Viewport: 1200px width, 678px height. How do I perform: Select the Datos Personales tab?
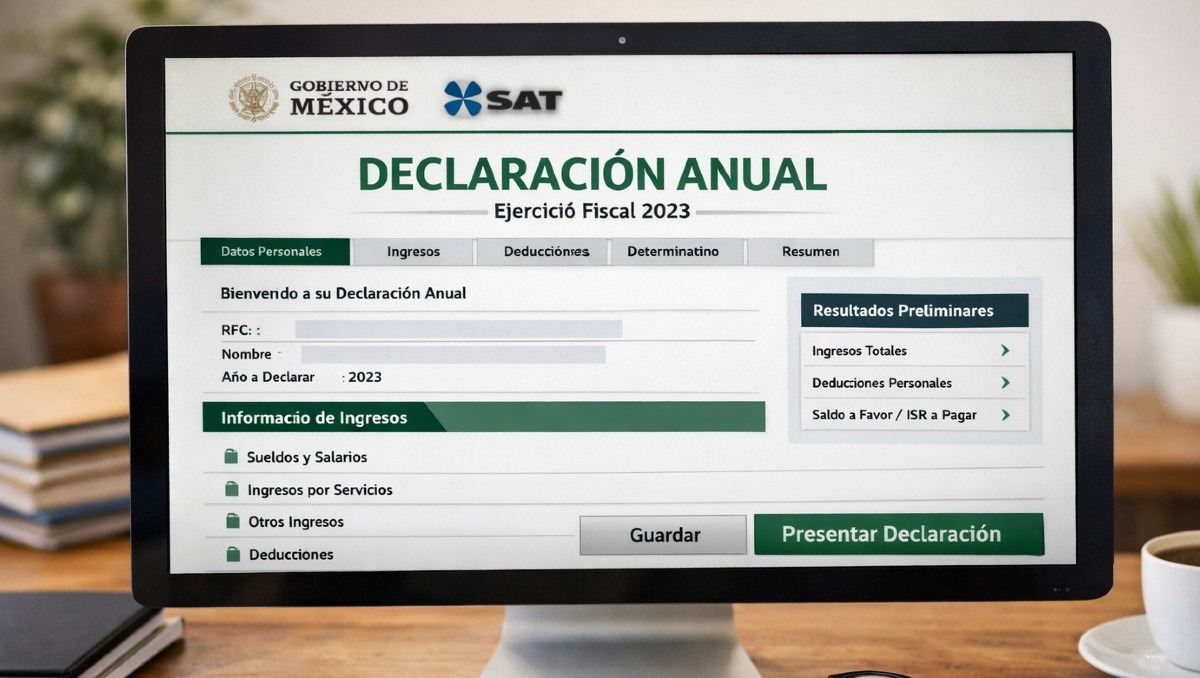point(274,251)
